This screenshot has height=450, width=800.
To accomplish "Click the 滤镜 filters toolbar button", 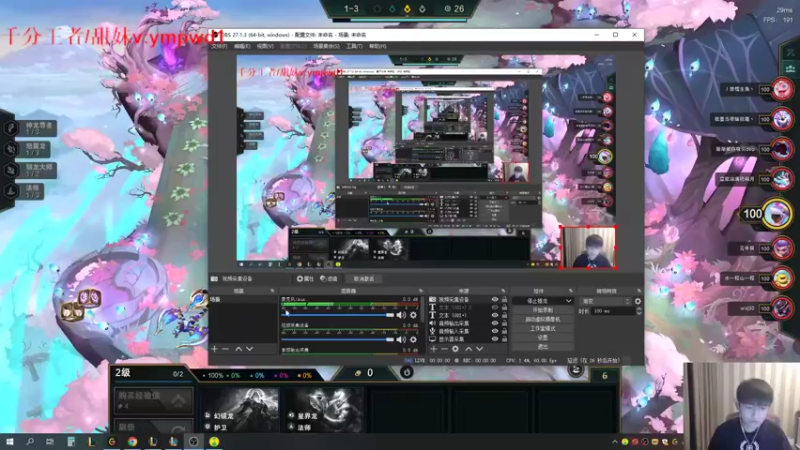I will [x=329, y=279].
